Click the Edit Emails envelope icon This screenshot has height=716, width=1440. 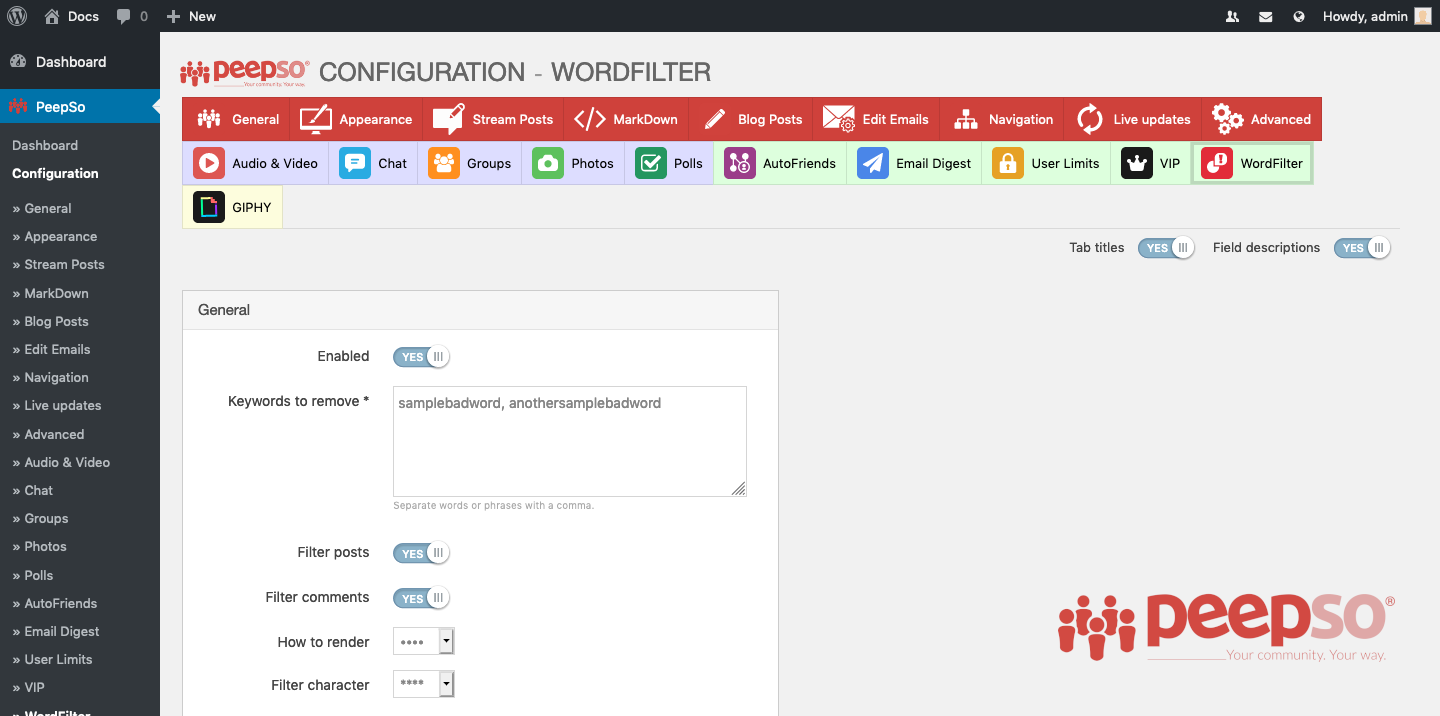(x=838, y=119)
